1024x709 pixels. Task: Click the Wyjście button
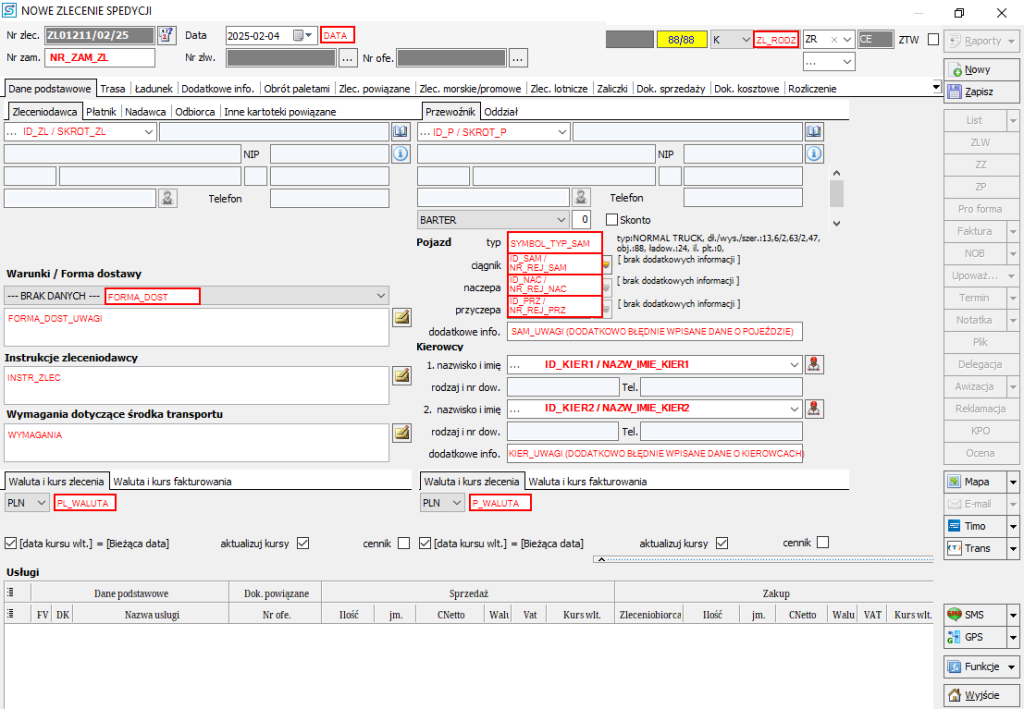[x=978, y=695]
